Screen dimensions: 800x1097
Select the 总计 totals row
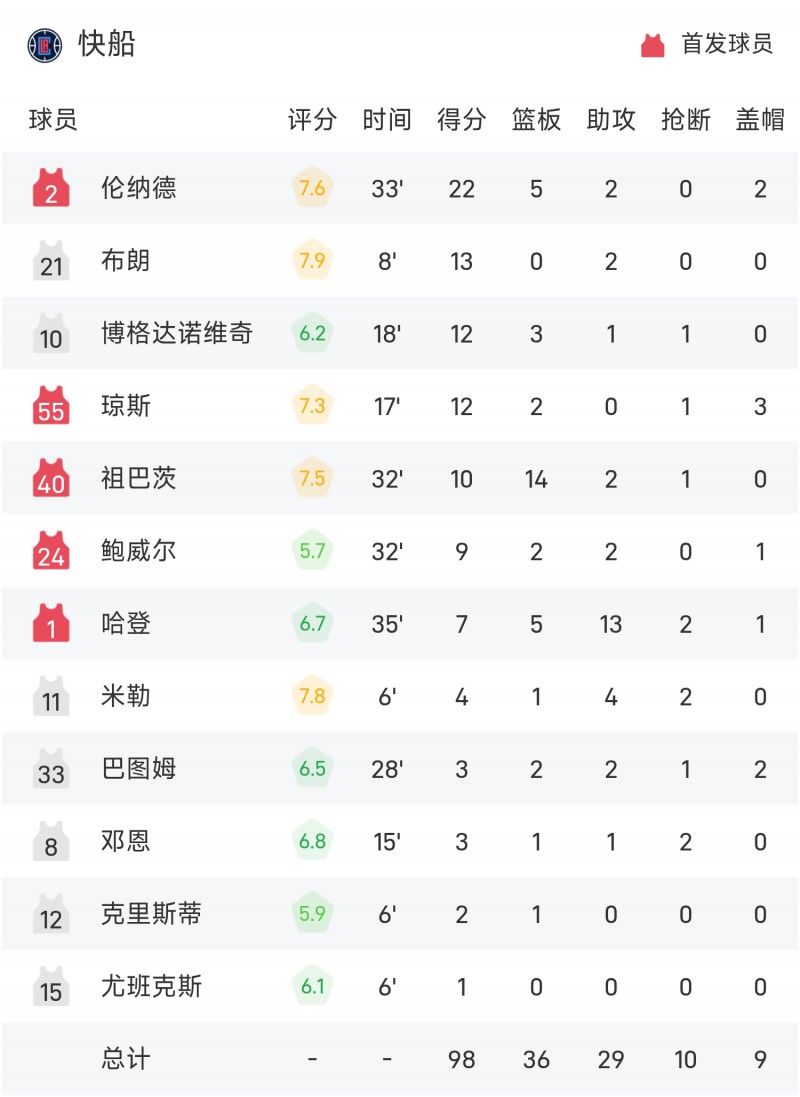pos(400,1059)
